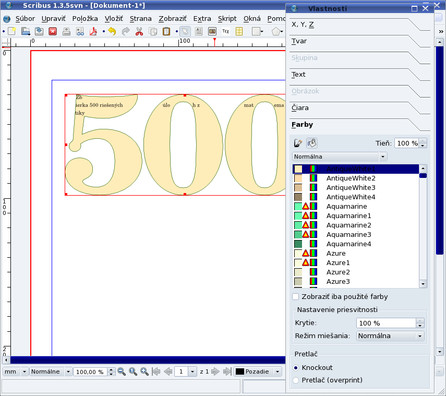
Task: Select the Aquamarine4 color in the list
Action: 356,244
